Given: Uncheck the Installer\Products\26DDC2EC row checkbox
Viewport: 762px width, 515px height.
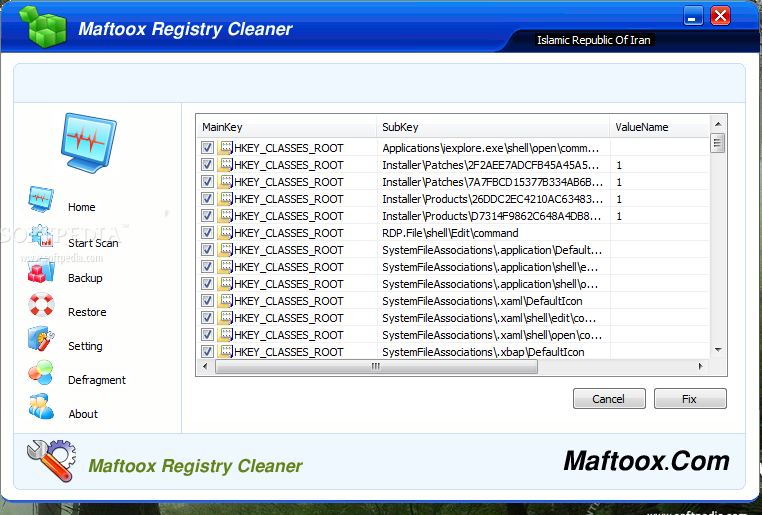Looking at the screenshot, I should point(208,199).
